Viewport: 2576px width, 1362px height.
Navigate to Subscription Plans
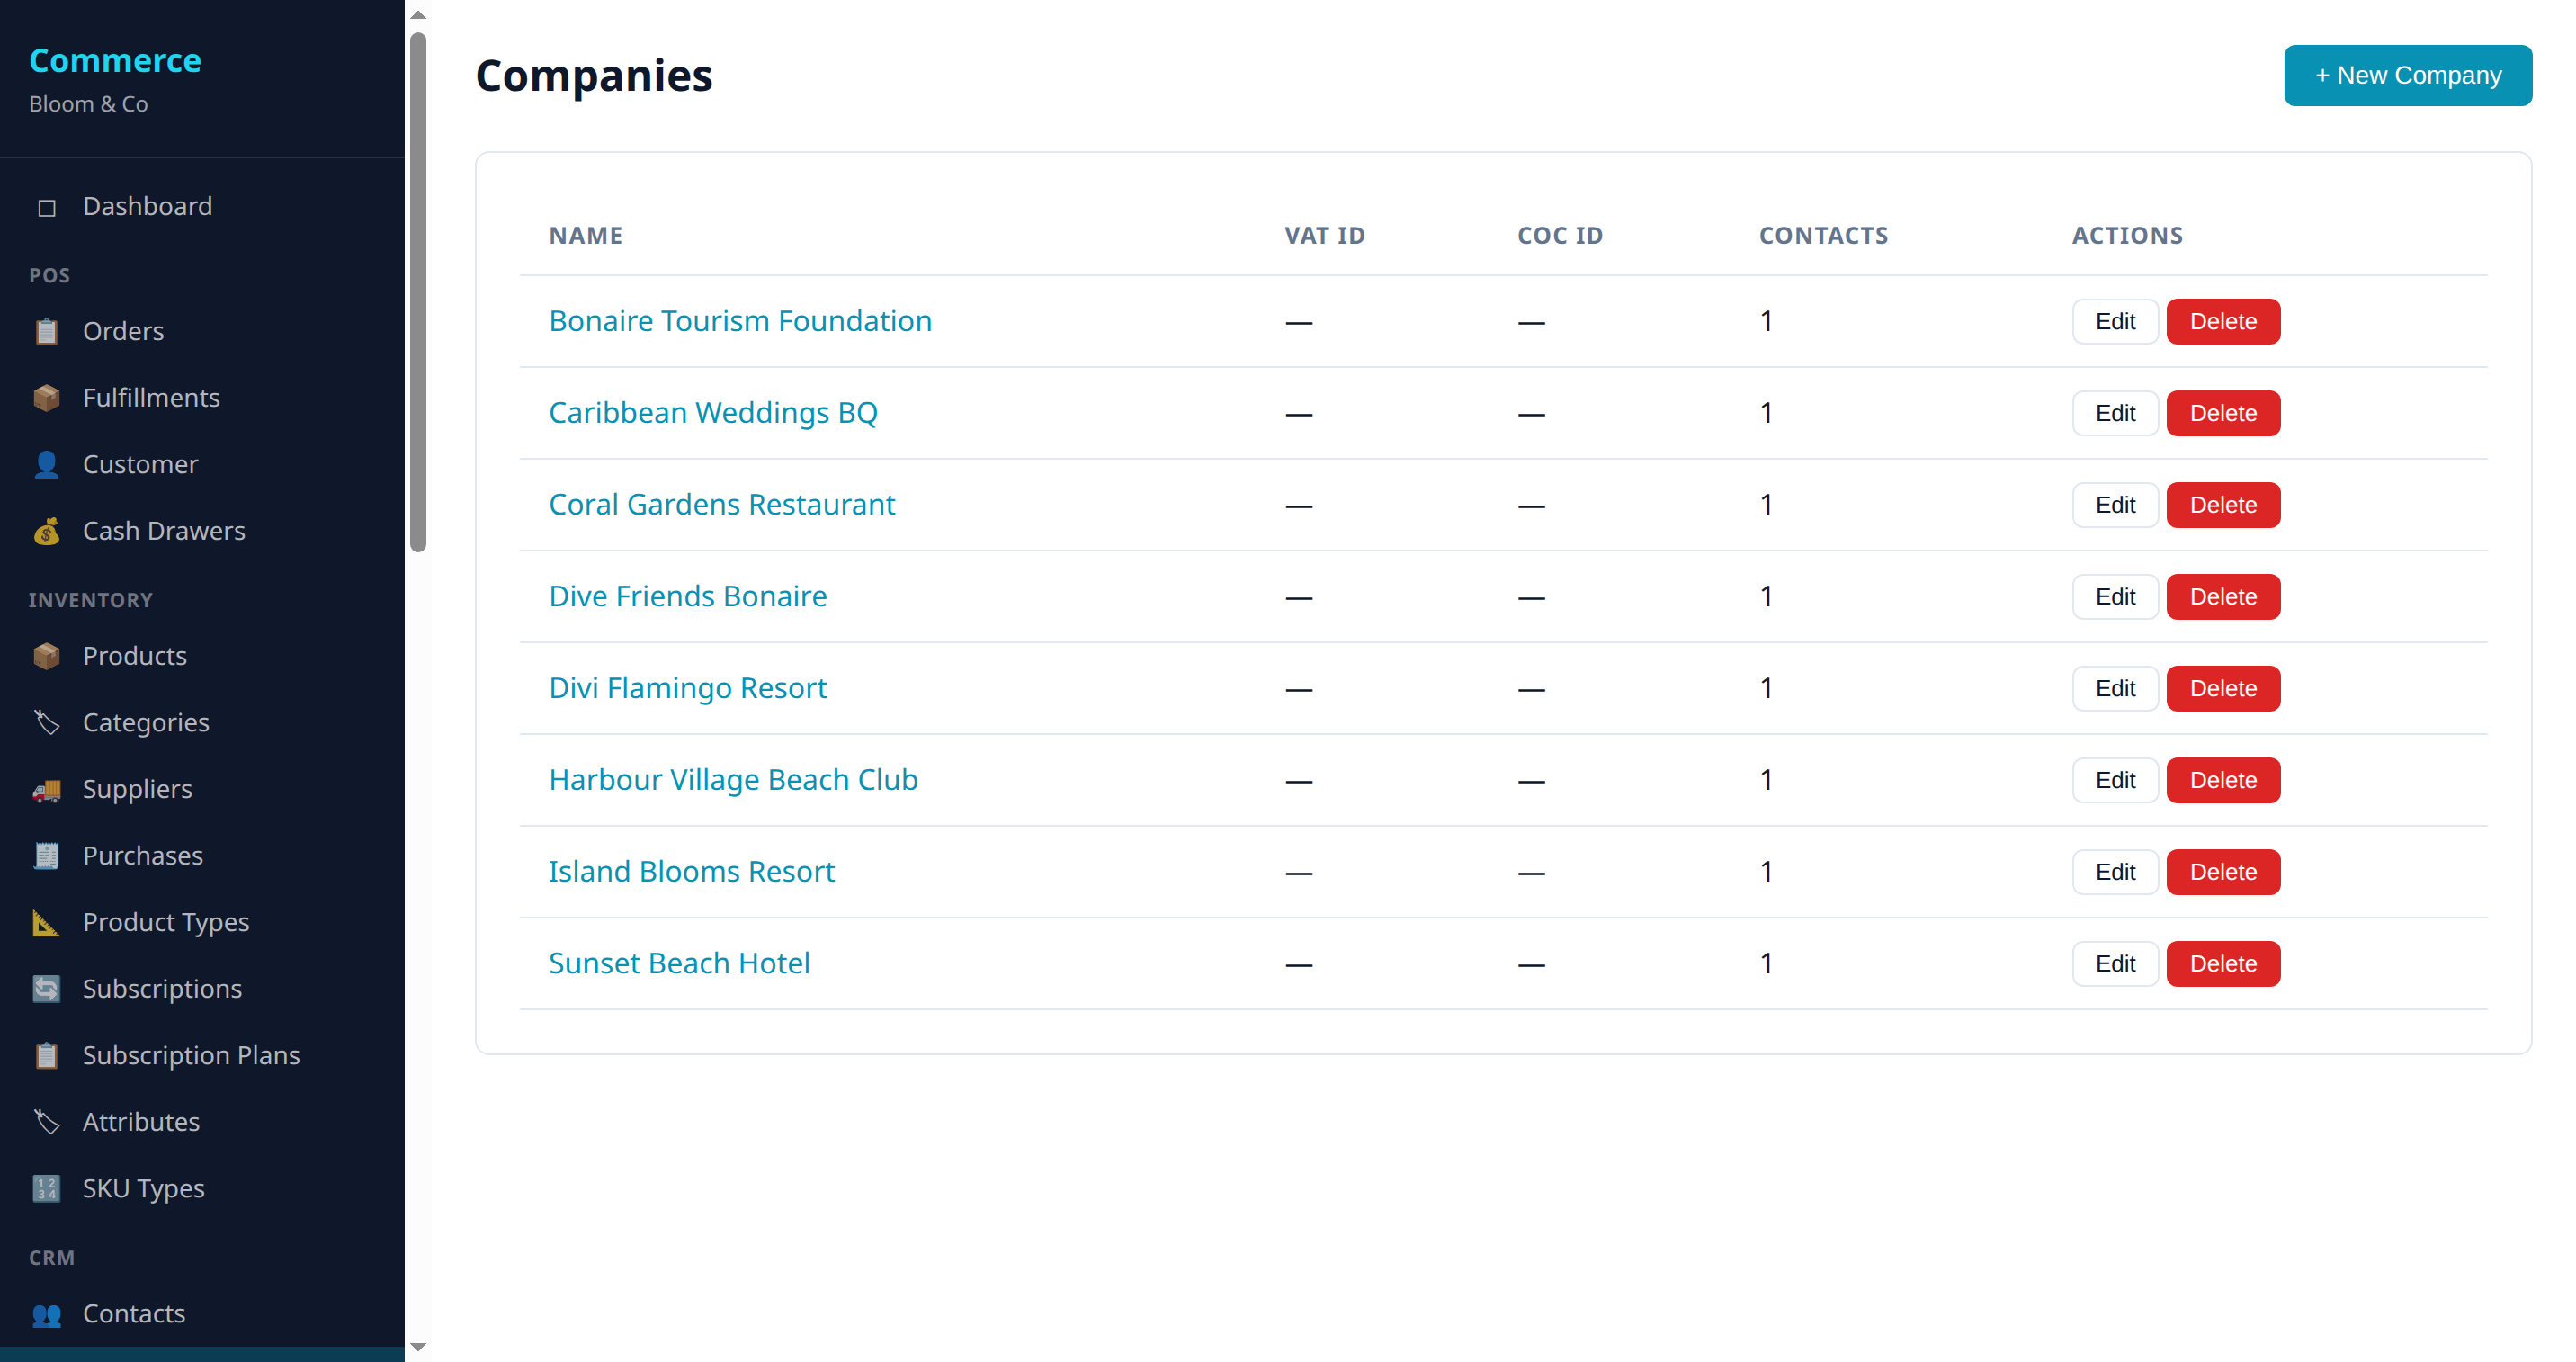click(191, 1055)
